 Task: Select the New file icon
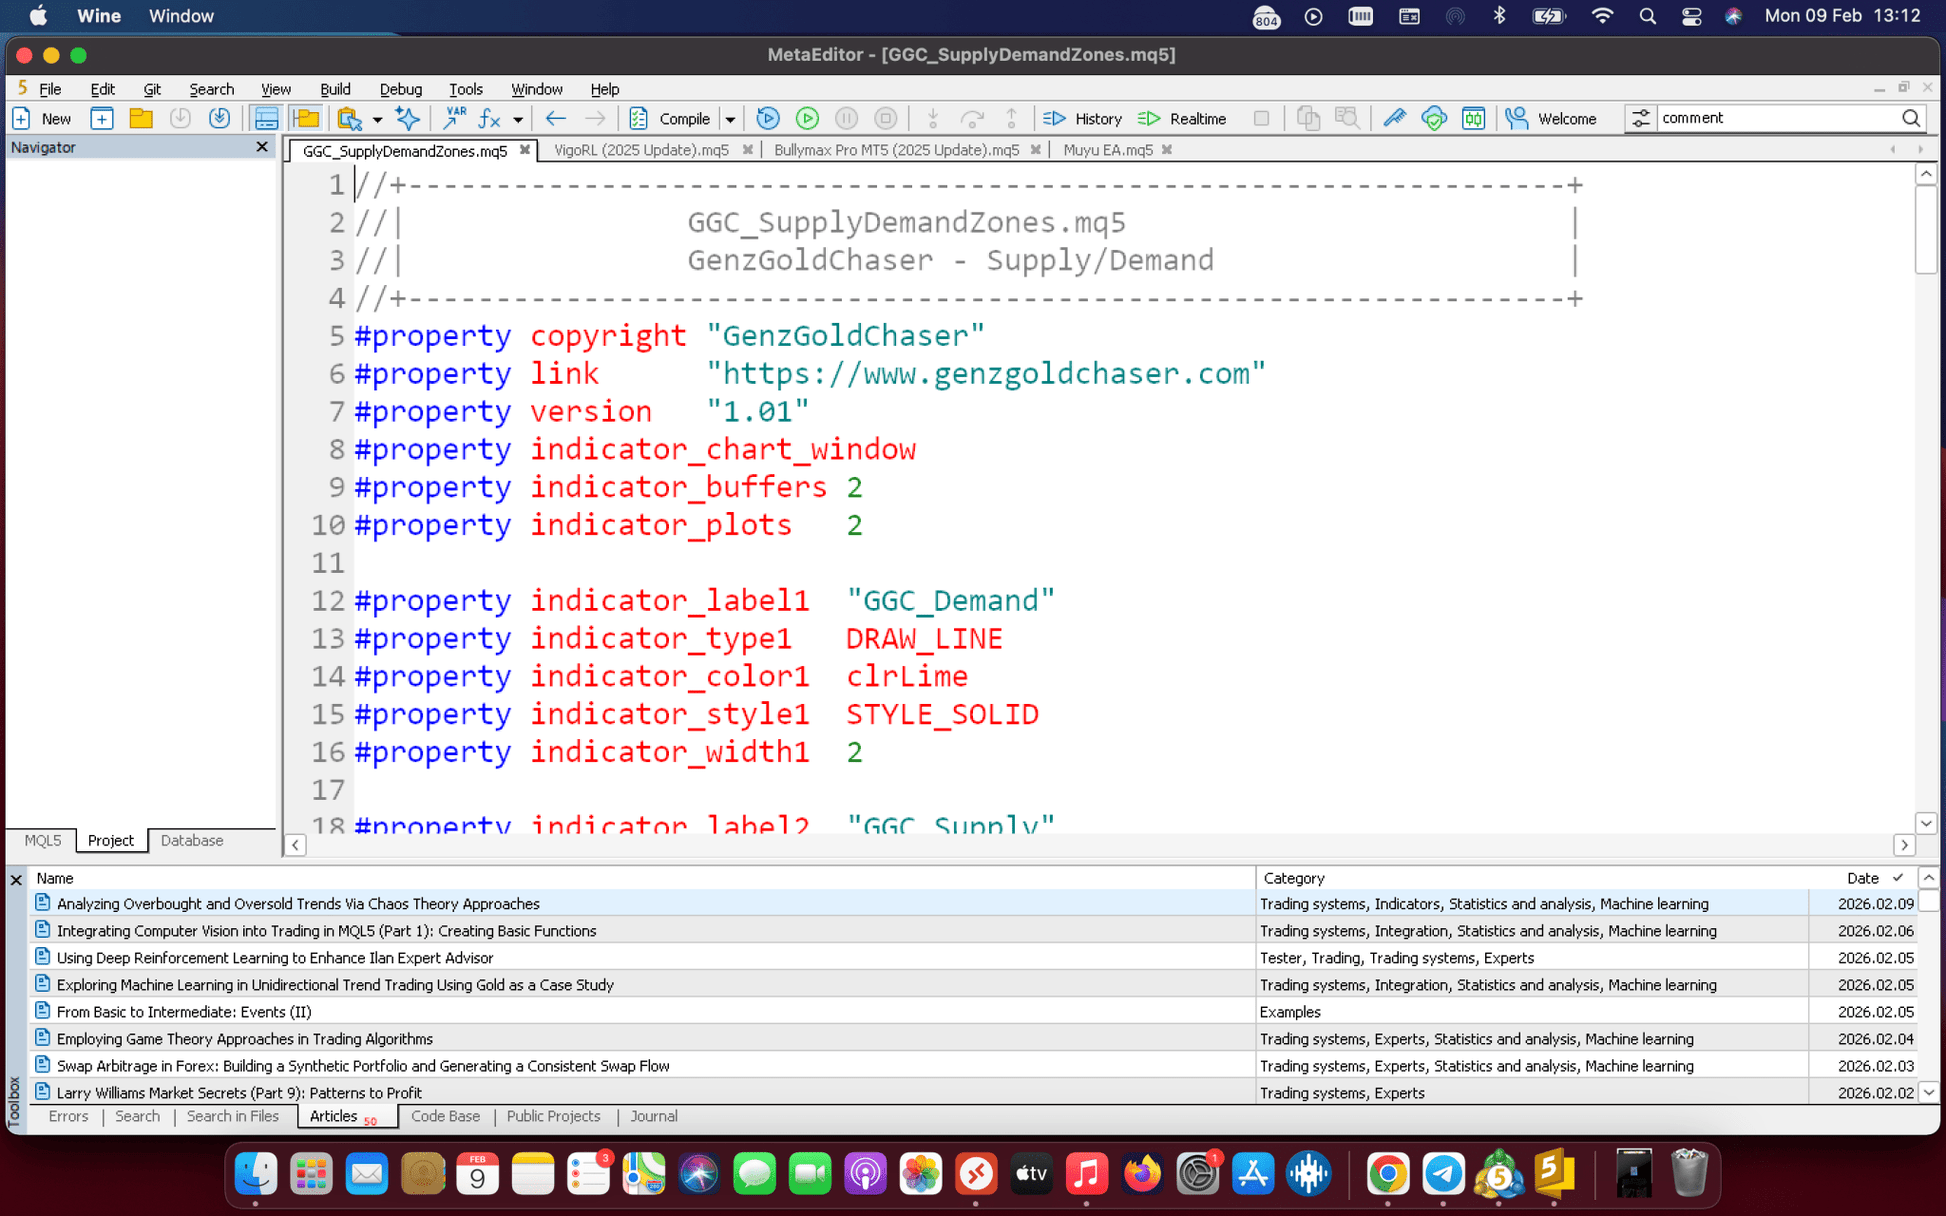(22, 118)
